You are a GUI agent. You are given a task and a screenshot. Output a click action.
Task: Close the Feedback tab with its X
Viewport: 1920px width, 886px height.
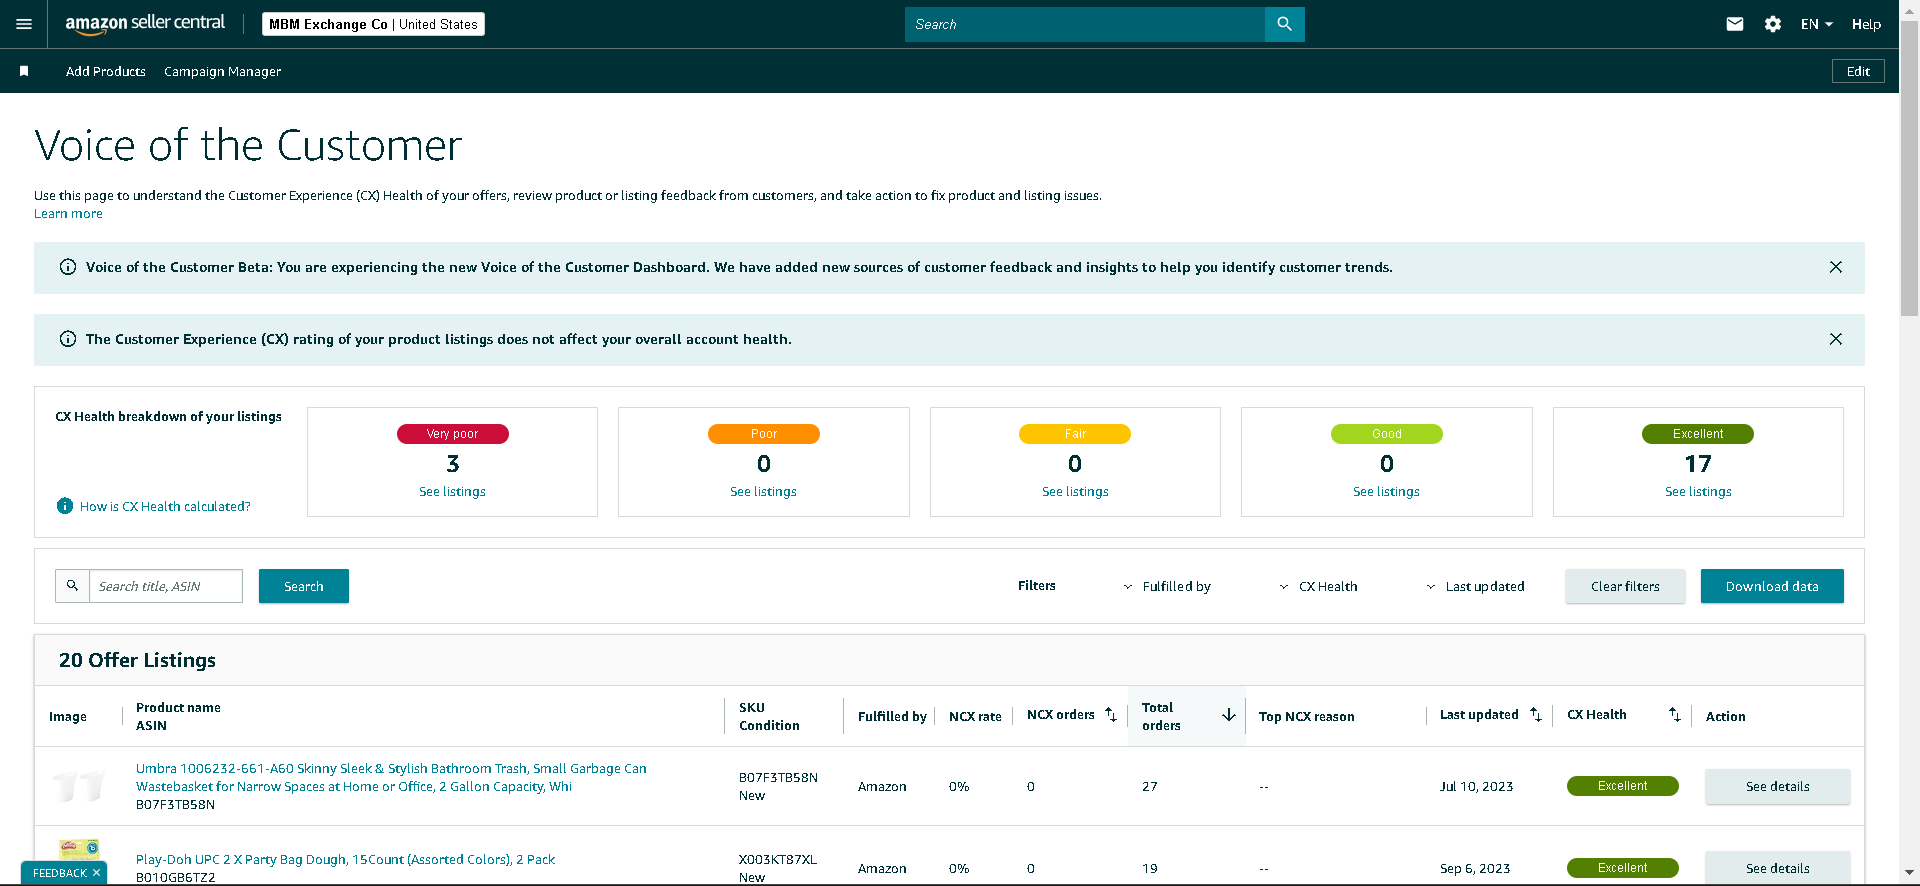[96, 873]
